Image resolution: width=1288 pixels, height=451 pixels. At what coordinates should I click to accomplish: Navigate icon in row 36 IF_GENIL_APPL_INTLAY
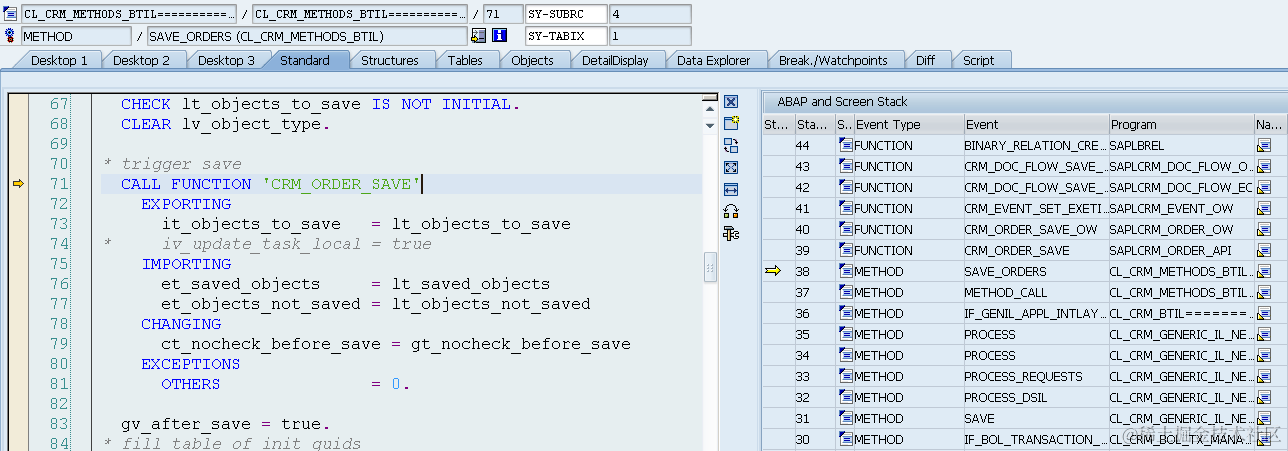point(1264,313)
